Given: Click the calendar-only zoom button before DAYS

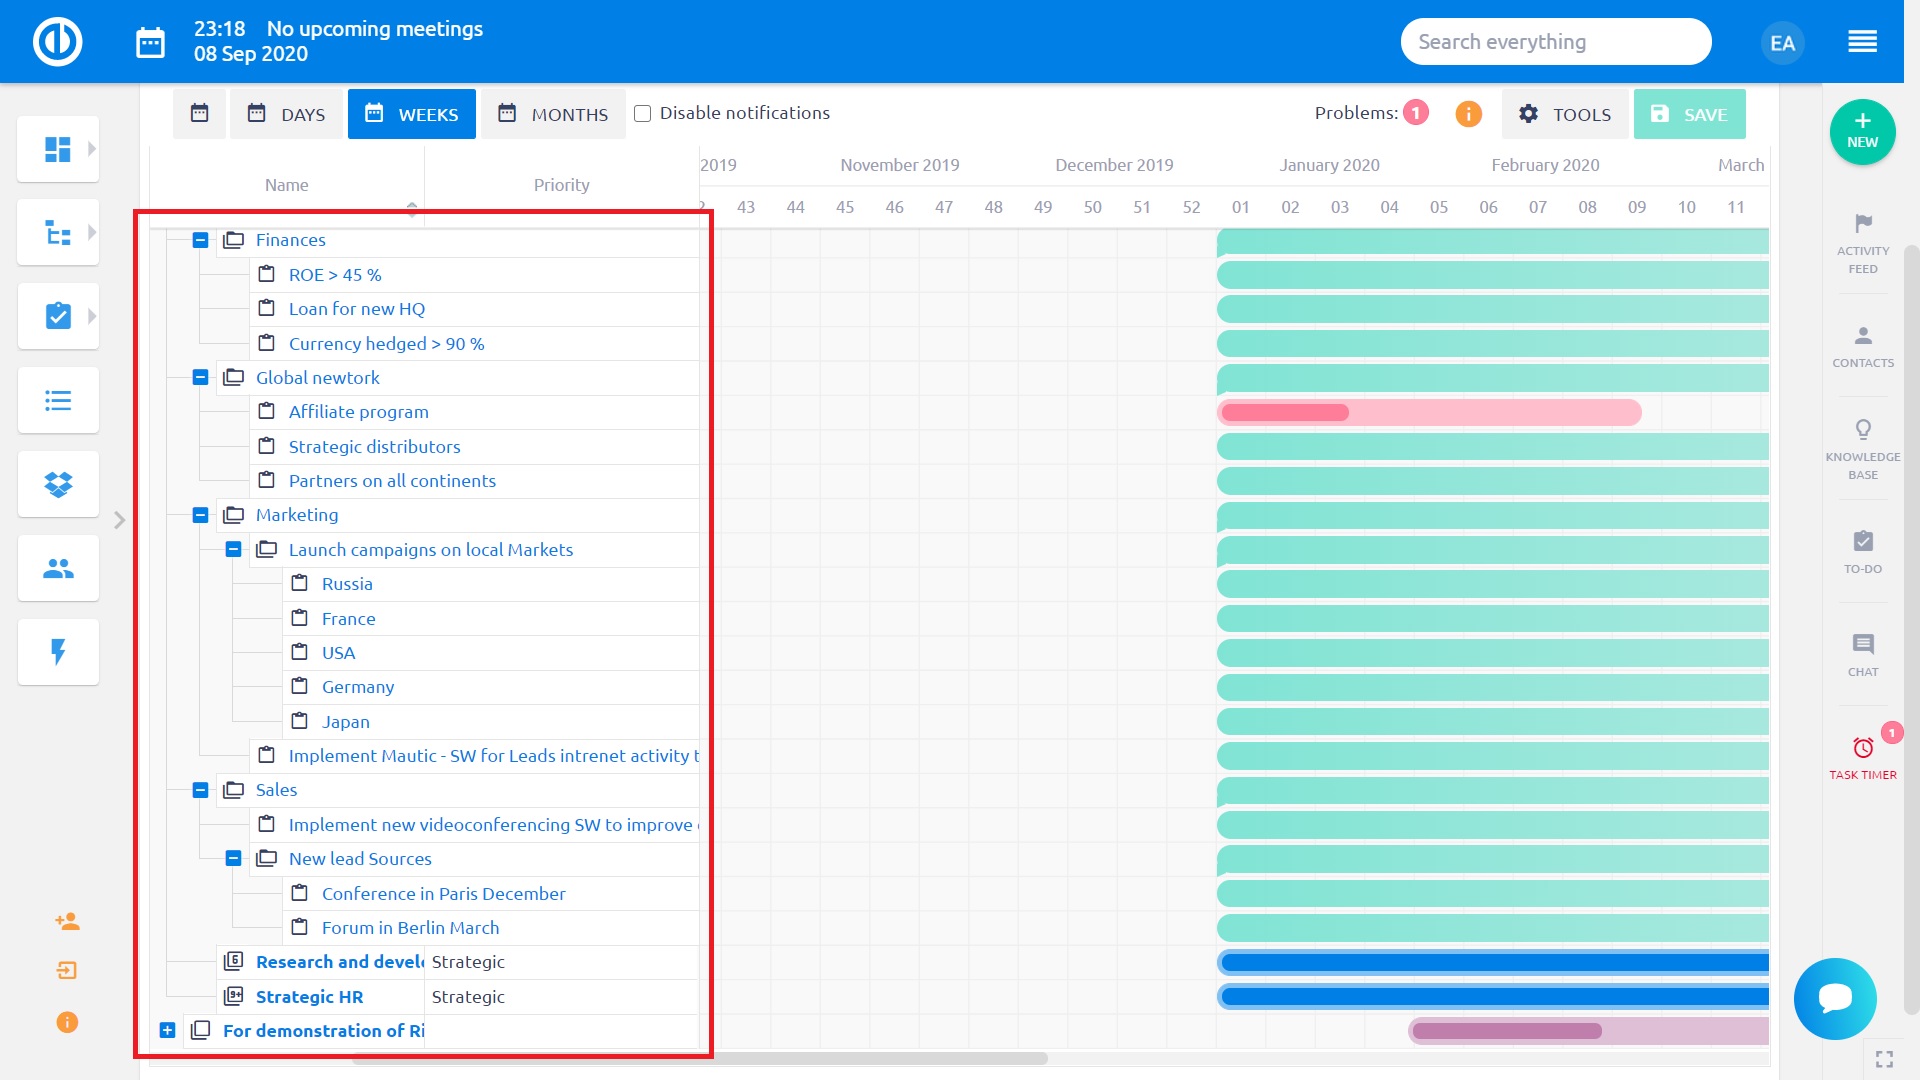Looking at the screenshot, I should [199, 114].
